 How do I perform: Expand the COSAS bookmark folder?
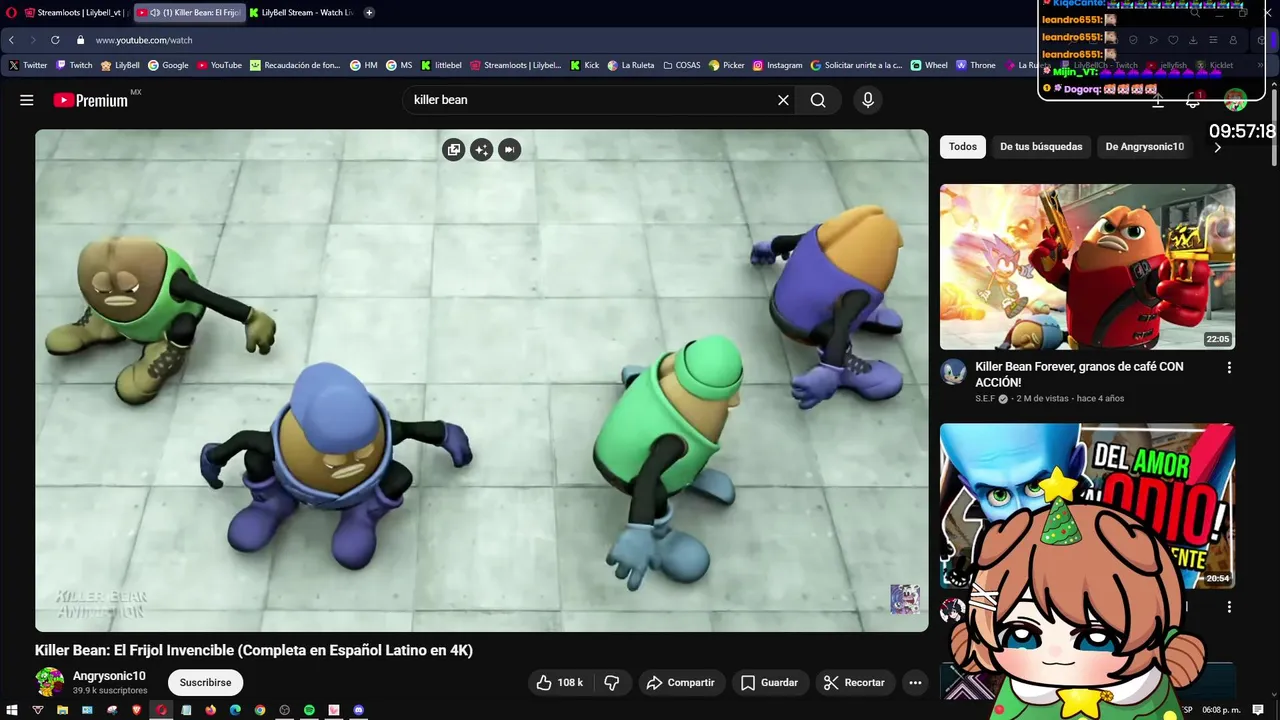(x=682, y=65)
